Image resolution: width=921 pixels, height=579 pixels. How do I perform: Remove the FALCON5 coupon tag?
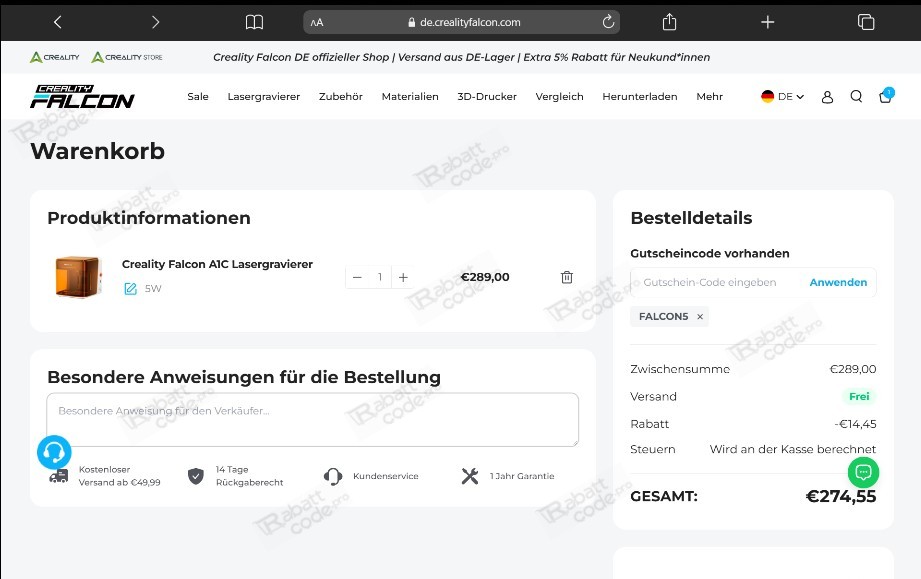point(700,317)
